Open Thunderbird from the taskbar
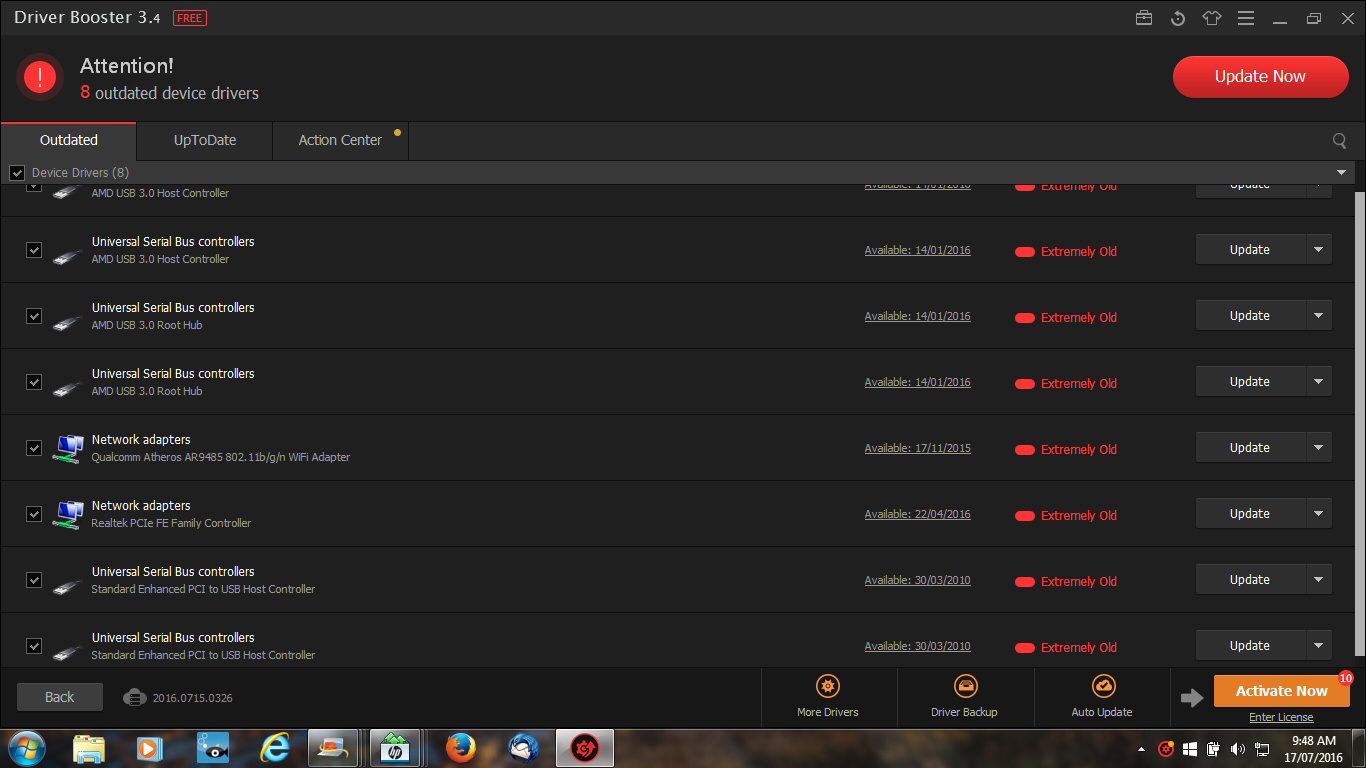Image resolution: width=1366 pixels, height=768 pixels. tap(523, 748)
